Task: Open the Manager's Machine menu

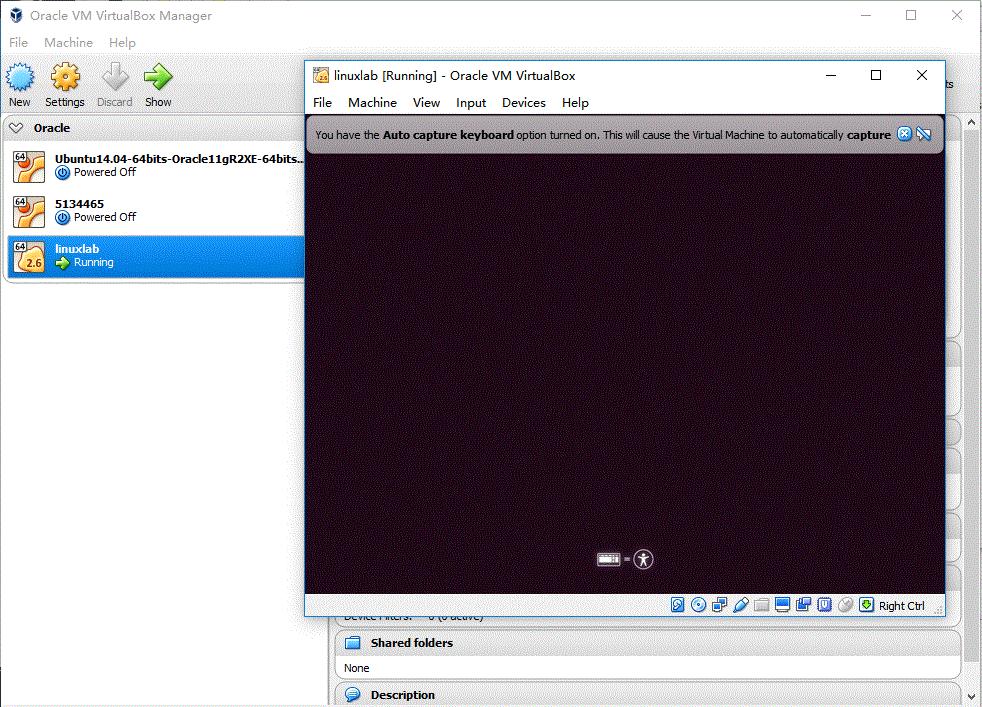Action: pyautogui.click(x=68, y=43)
